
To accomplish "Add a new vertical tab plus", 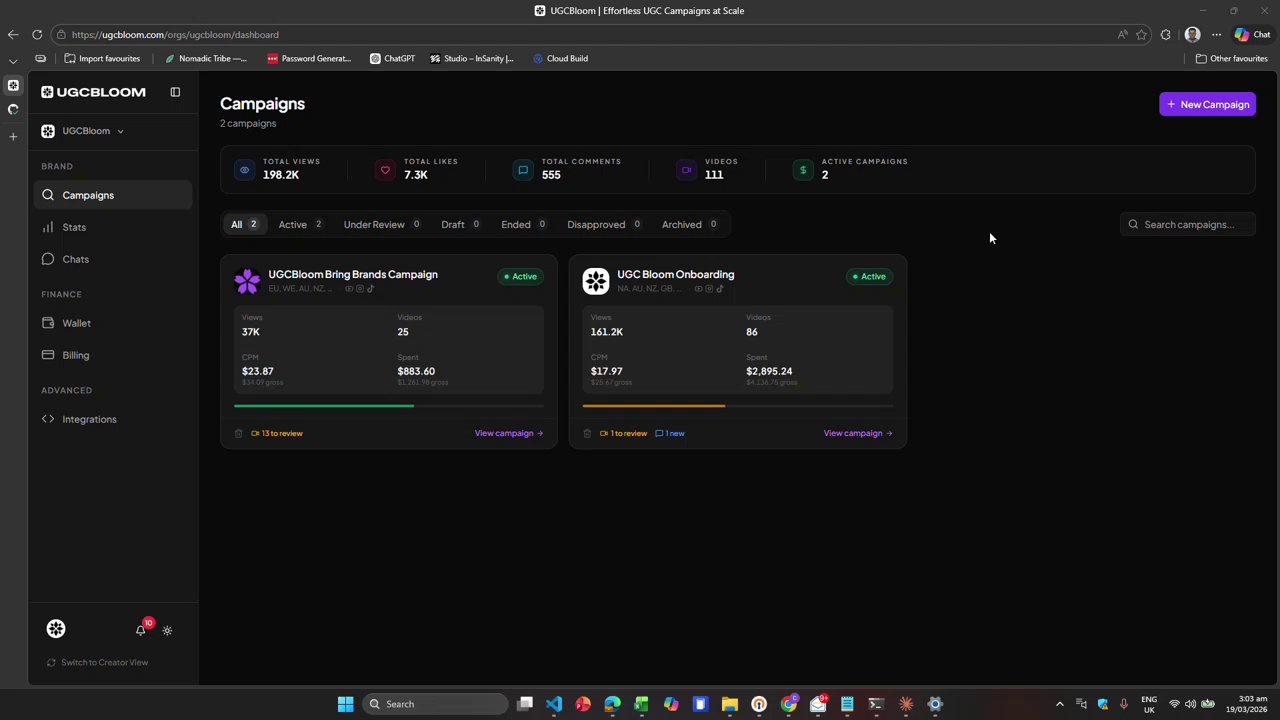I will click(13, 136).
